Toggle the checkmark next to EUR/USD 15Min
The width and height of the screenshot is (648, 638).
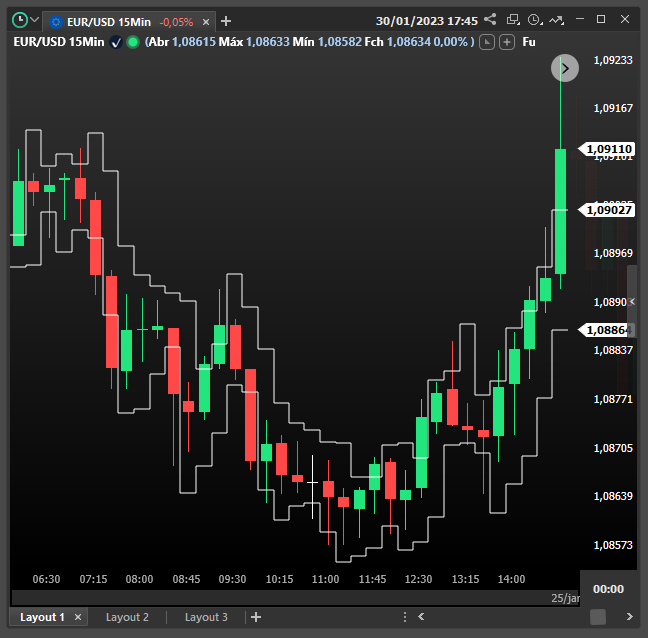(x=116, y=42)
